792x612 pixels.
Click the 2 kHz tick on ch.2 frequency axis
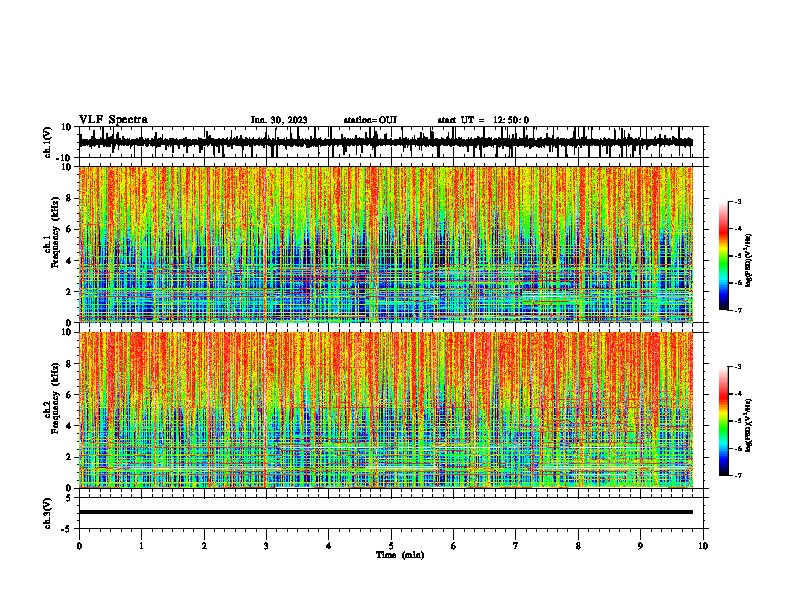[x=69, y=457]
